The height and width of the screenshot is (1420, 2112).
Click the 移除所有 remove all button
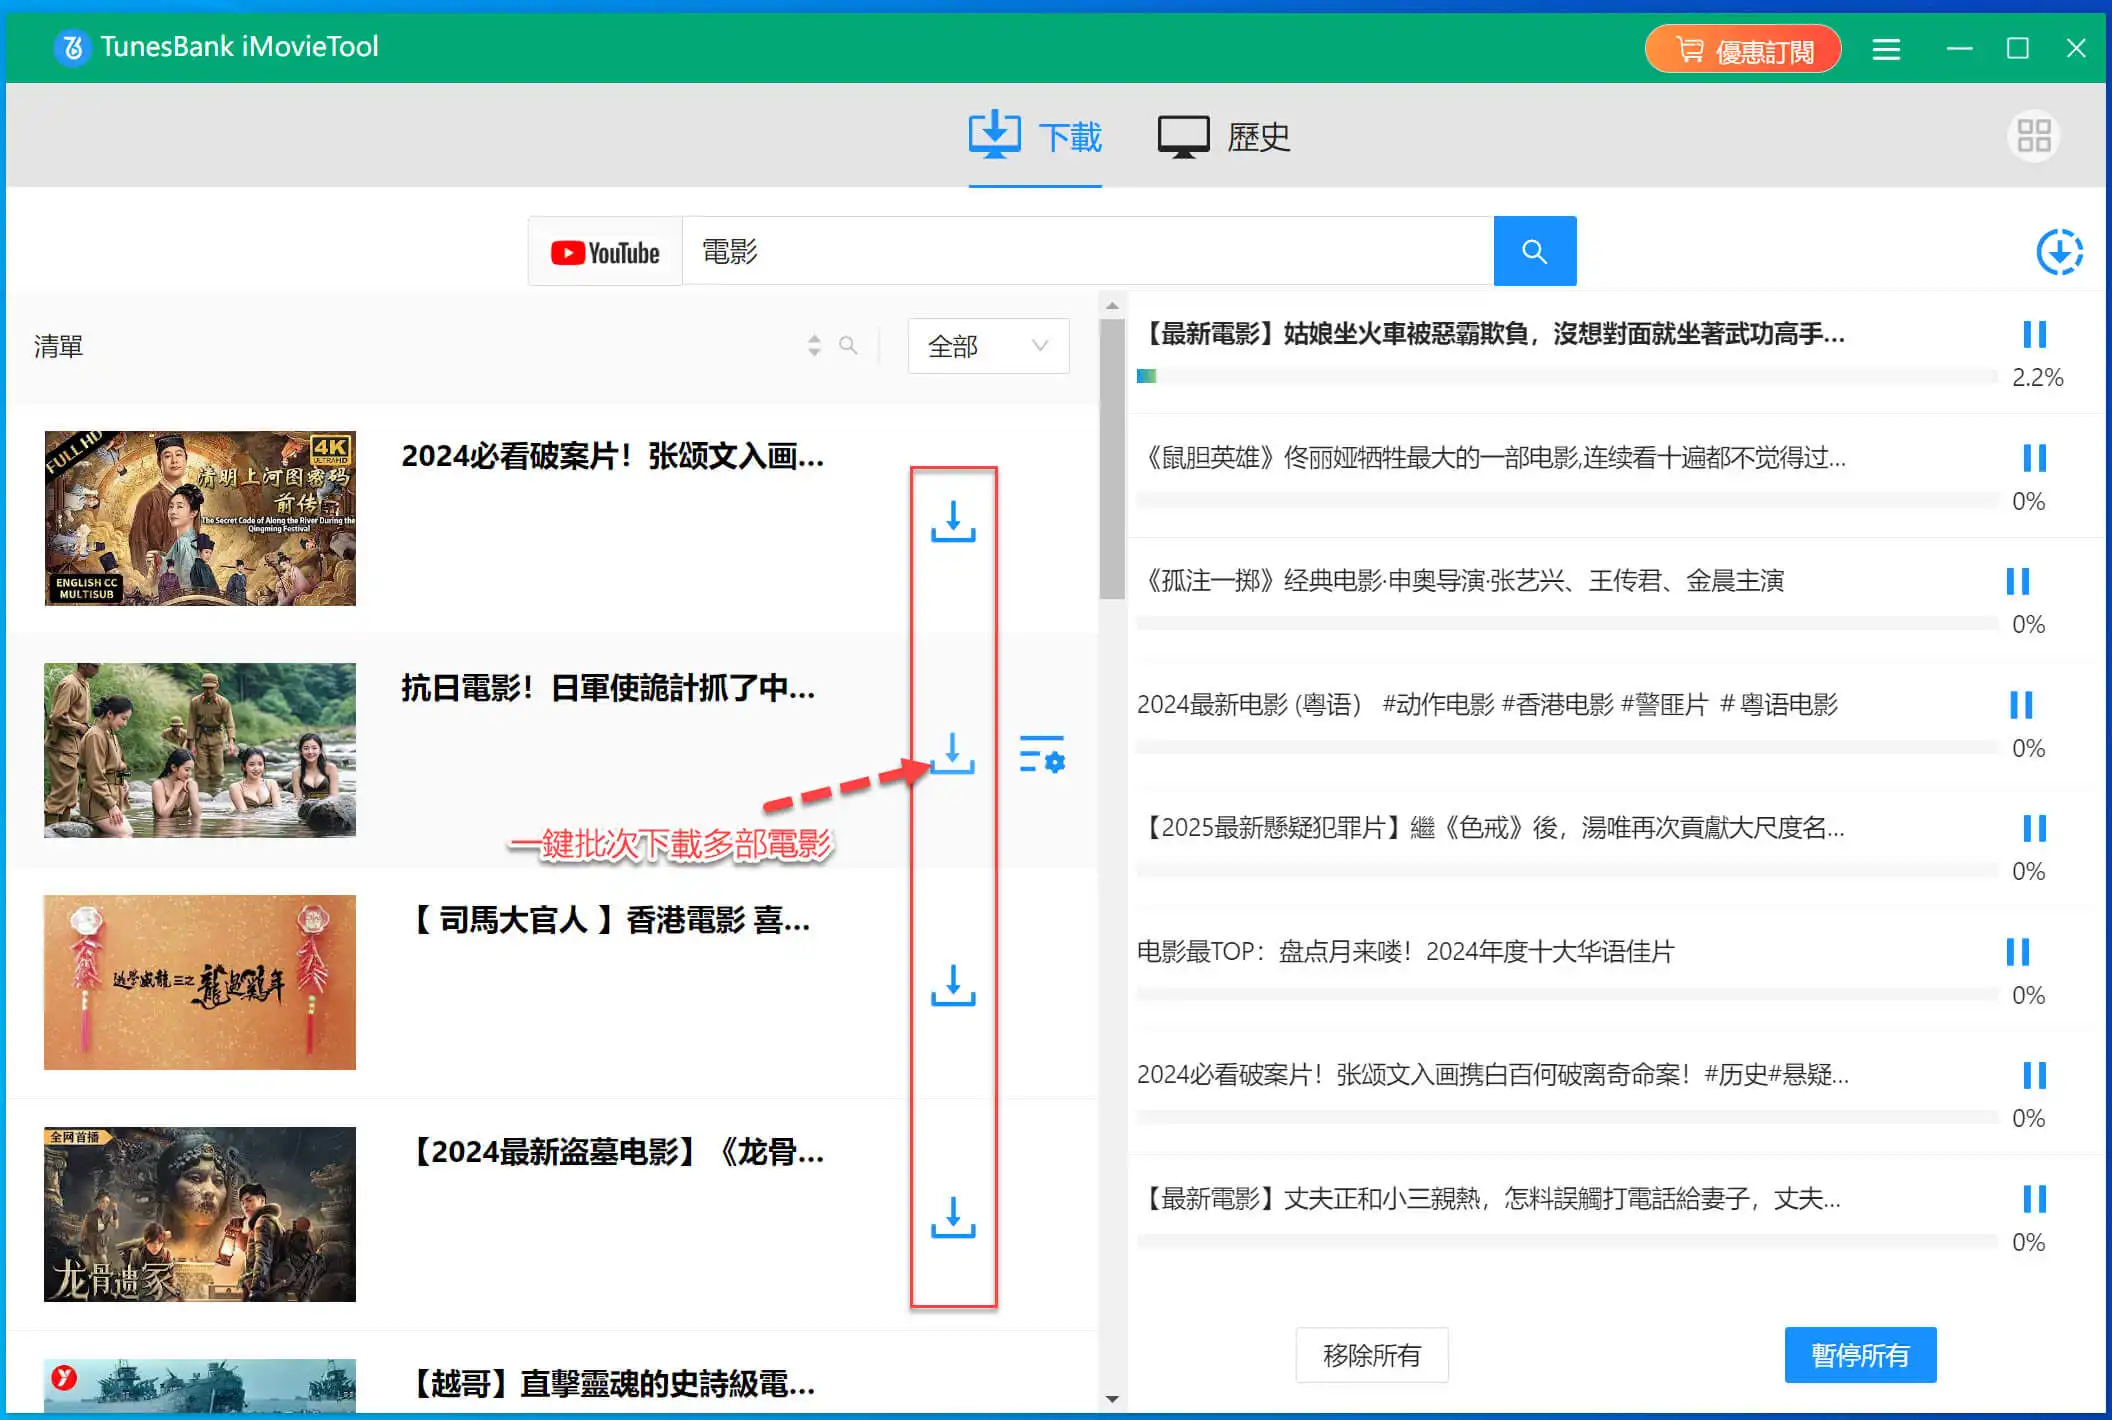pyautogui.click(x=1372, y=1355)
